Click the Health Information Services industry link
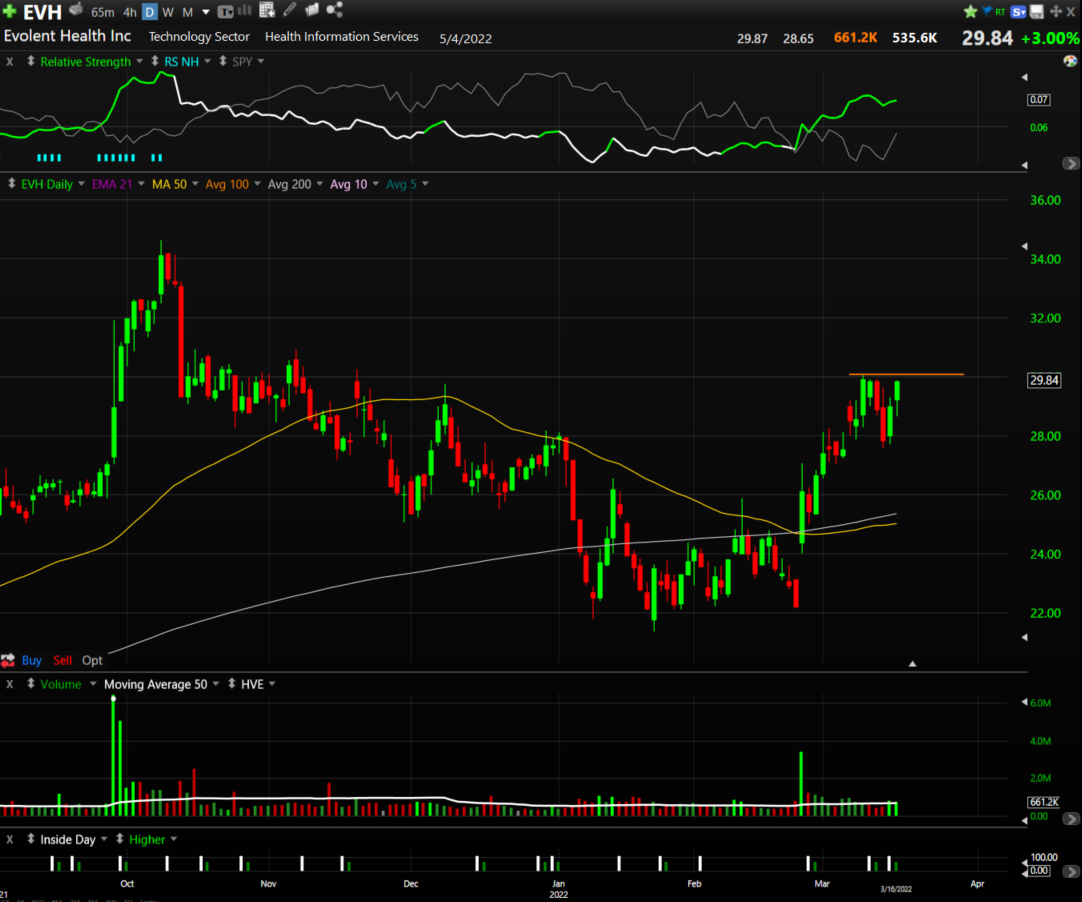 (342, 37)
